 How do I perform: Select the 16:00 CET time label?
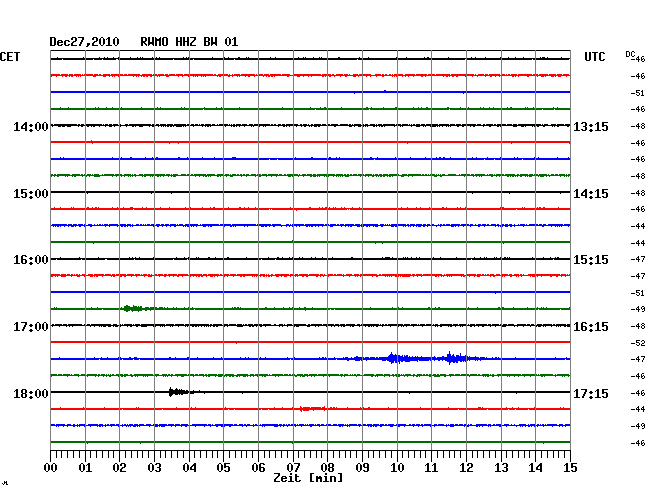31,260
